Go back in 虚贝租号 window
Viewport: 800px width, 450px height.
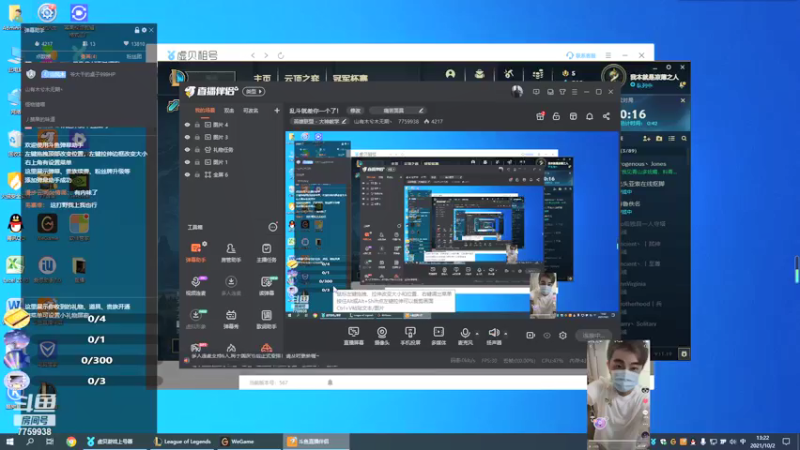point(253,55)
